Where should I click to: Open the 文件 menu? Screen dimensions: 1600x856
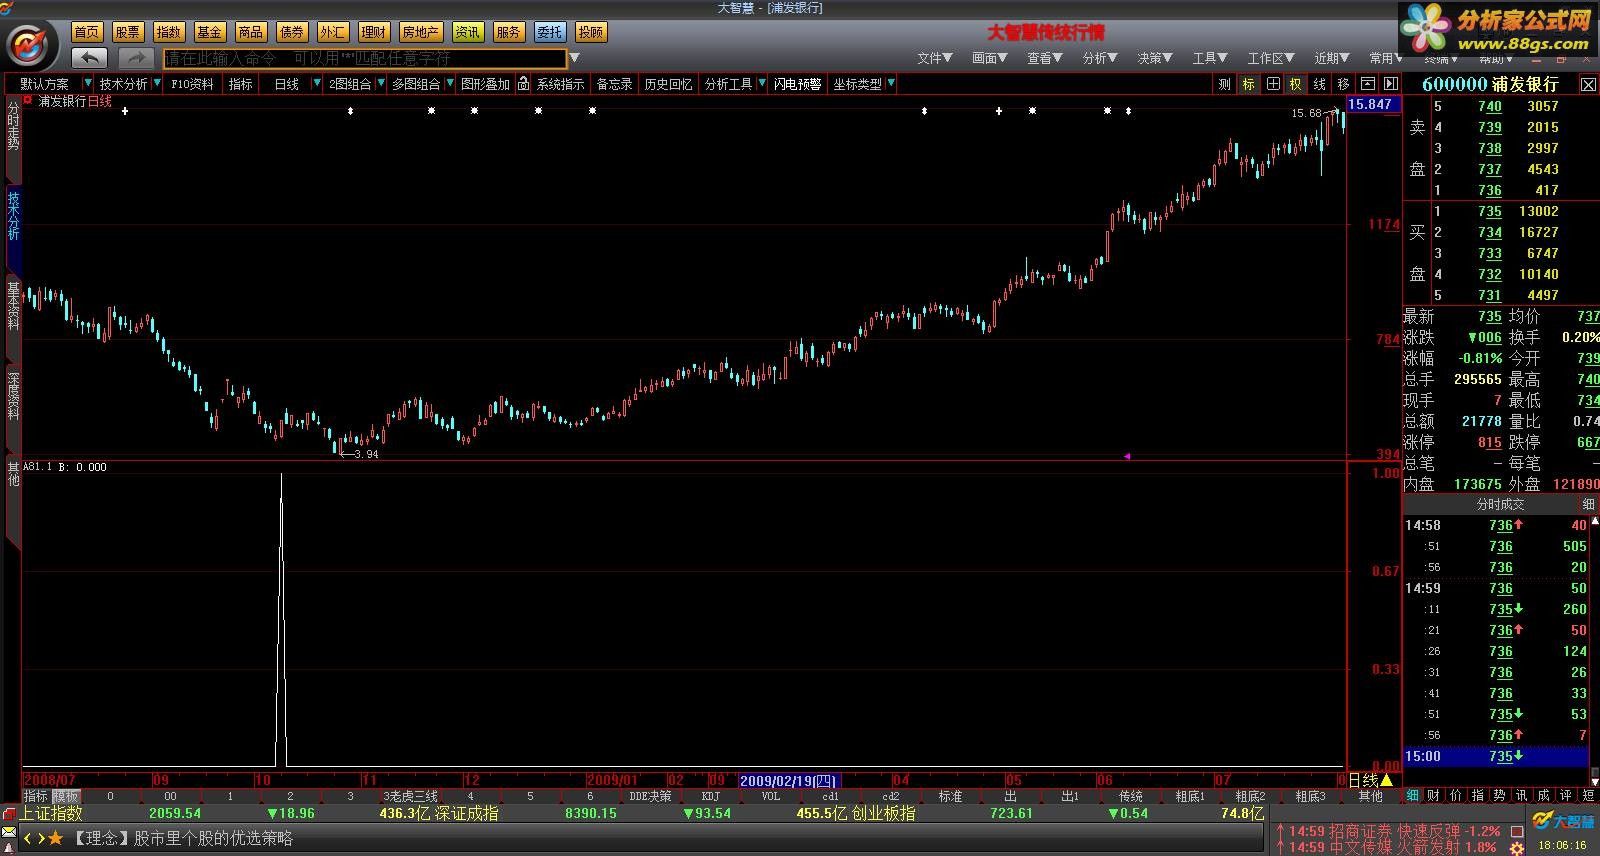(935, 58)
